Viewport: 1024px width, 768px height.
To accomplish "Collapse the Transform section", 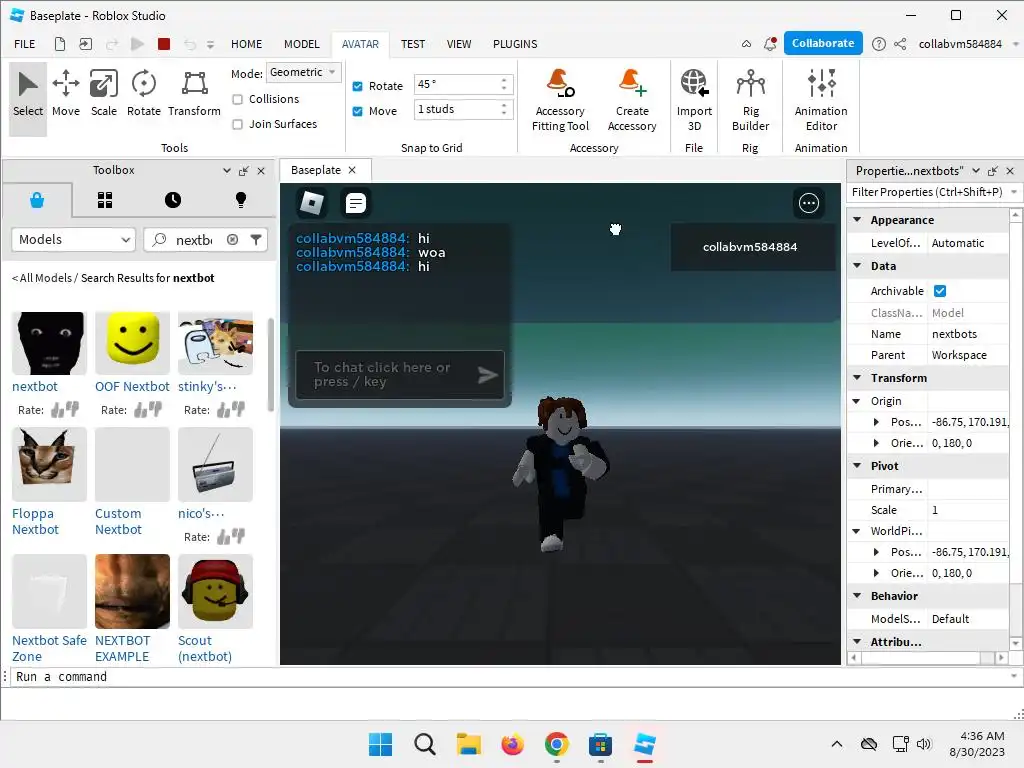I will [857, 377].
